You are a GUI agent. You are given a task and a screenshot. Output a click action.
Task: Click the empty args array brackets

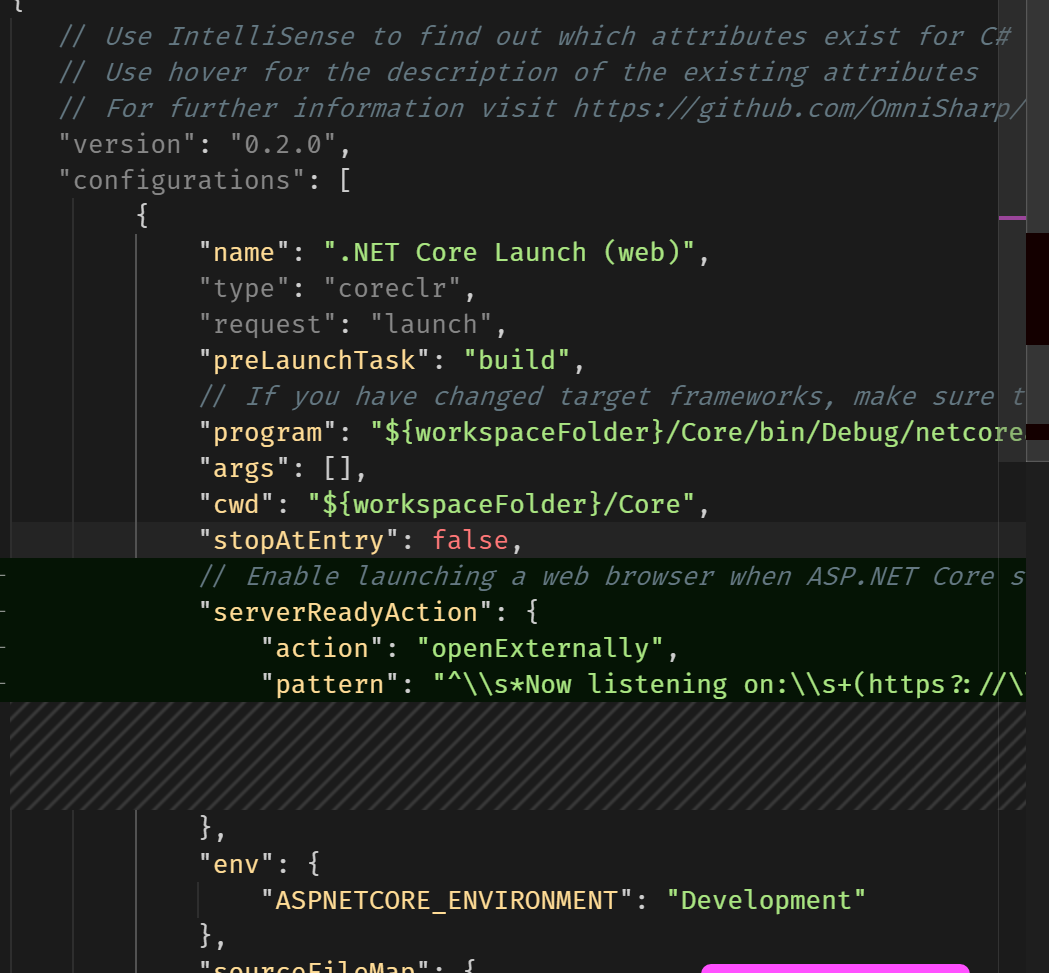(x=338, y=468)
